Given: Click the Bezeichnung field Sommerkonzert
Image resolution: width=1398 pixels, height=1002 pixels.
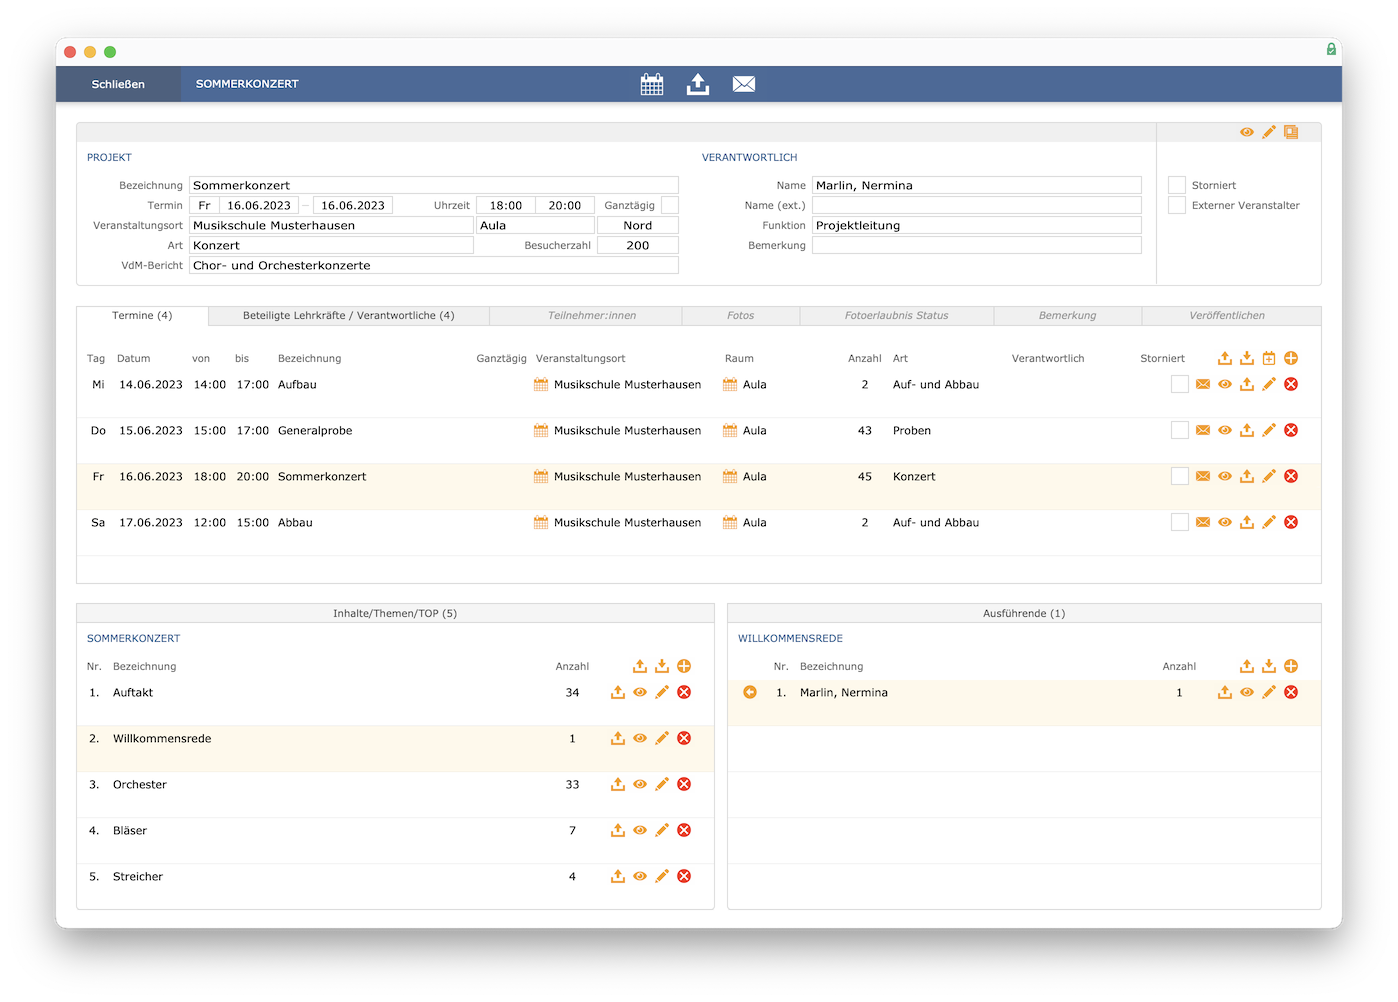Looking at the screenshot, I should 434,185.
